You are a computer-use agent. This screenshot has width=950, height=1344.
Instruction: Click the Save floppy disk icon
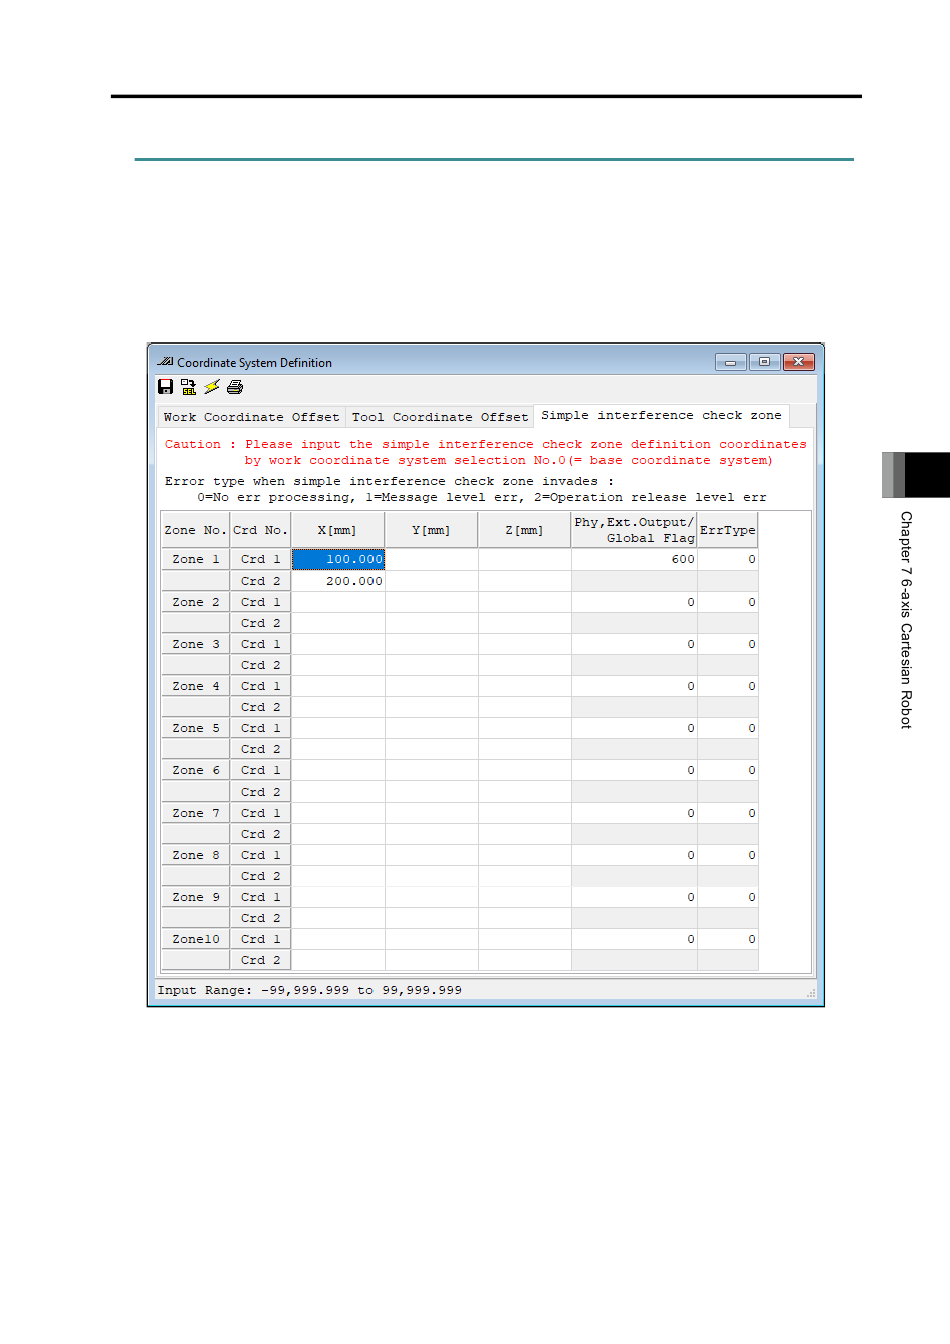pyautogui.click(x=166, y=387)
